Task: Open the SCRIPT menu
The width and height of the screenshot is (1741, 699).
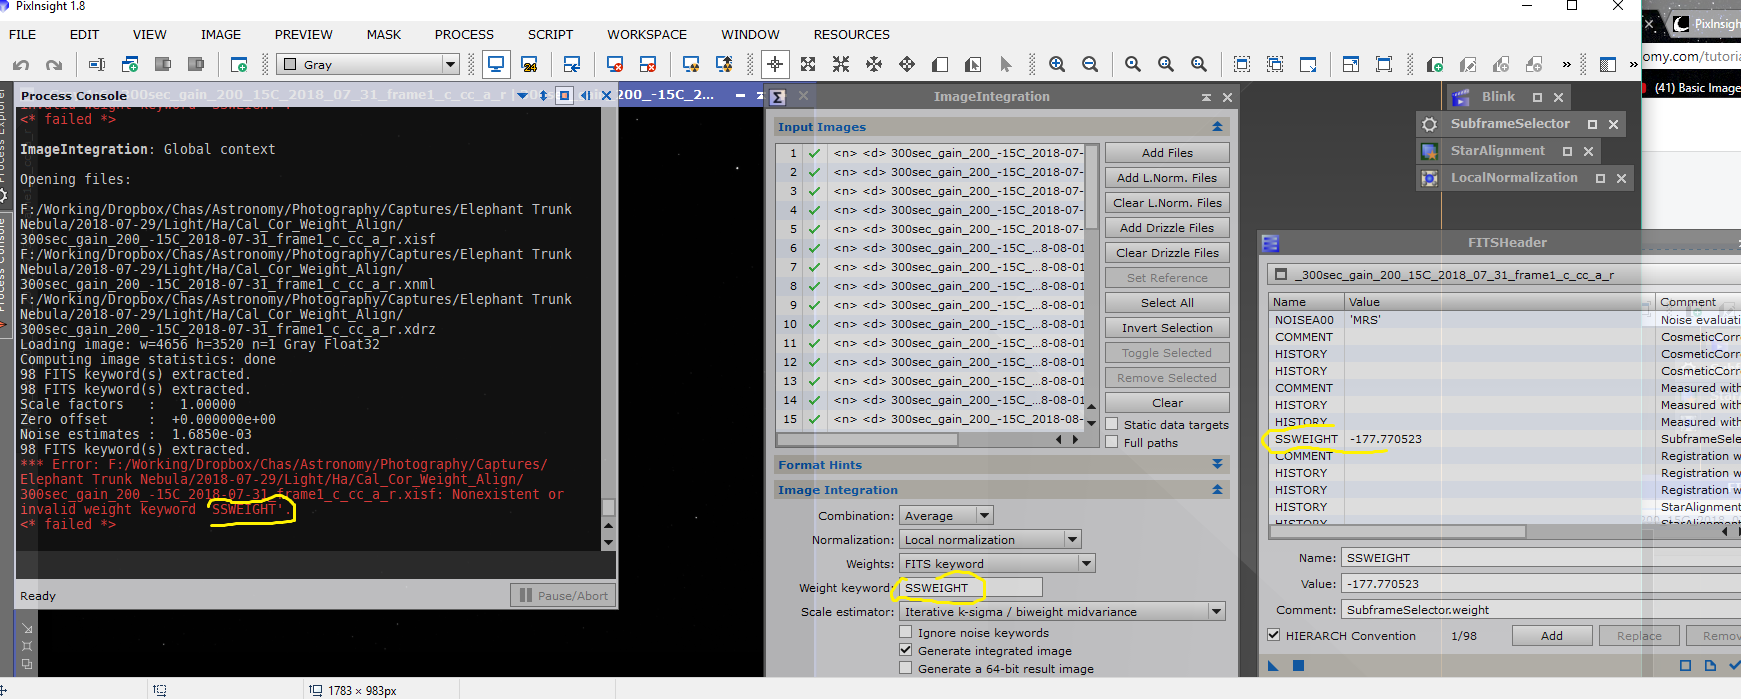Action: click(550, 34)
